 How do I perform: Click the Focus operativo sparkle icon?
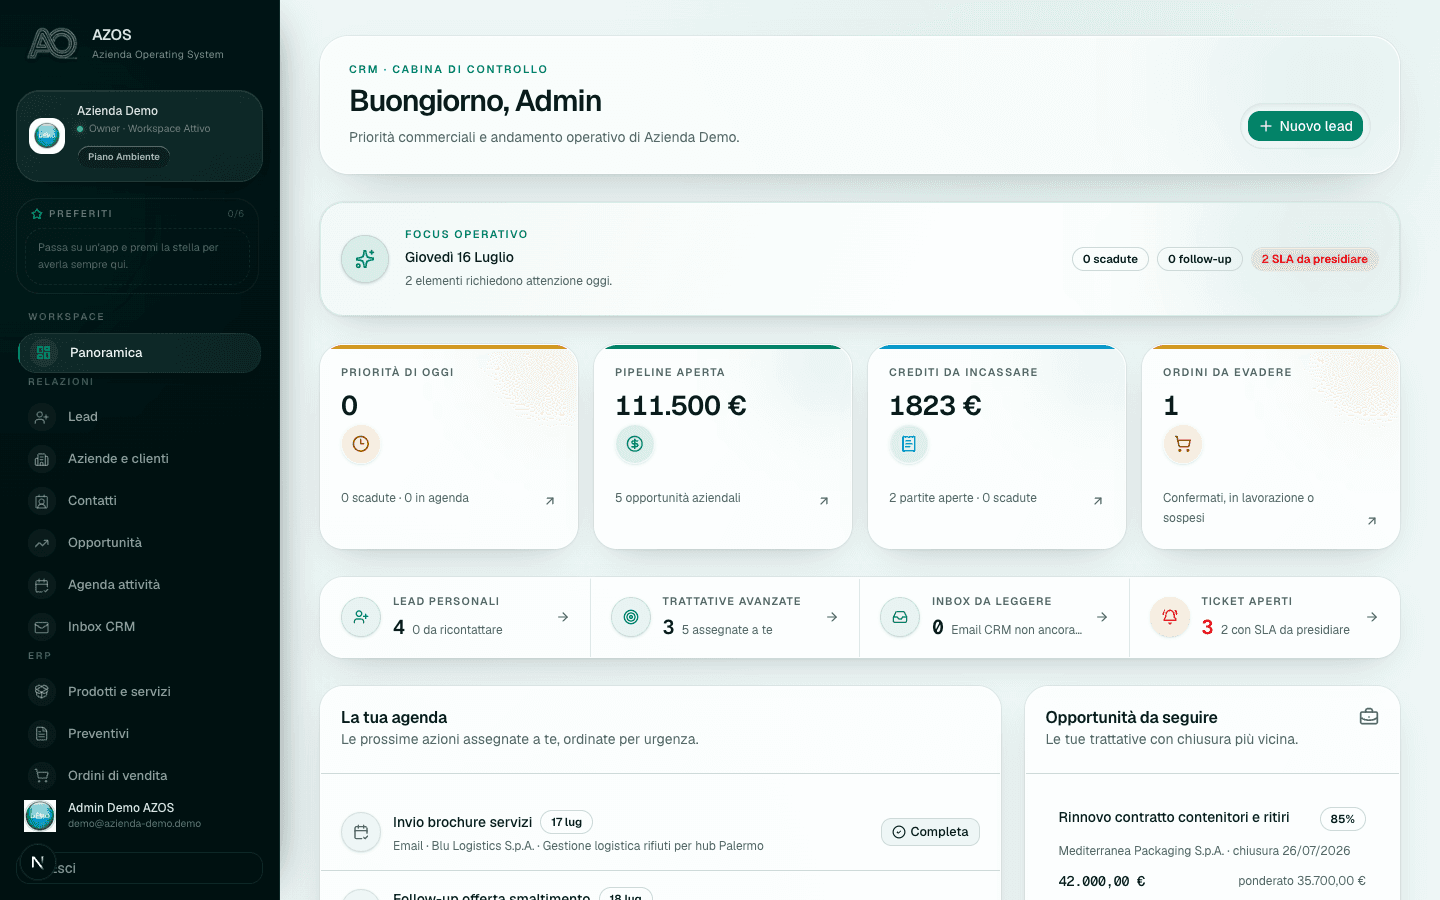click(365, 259)
